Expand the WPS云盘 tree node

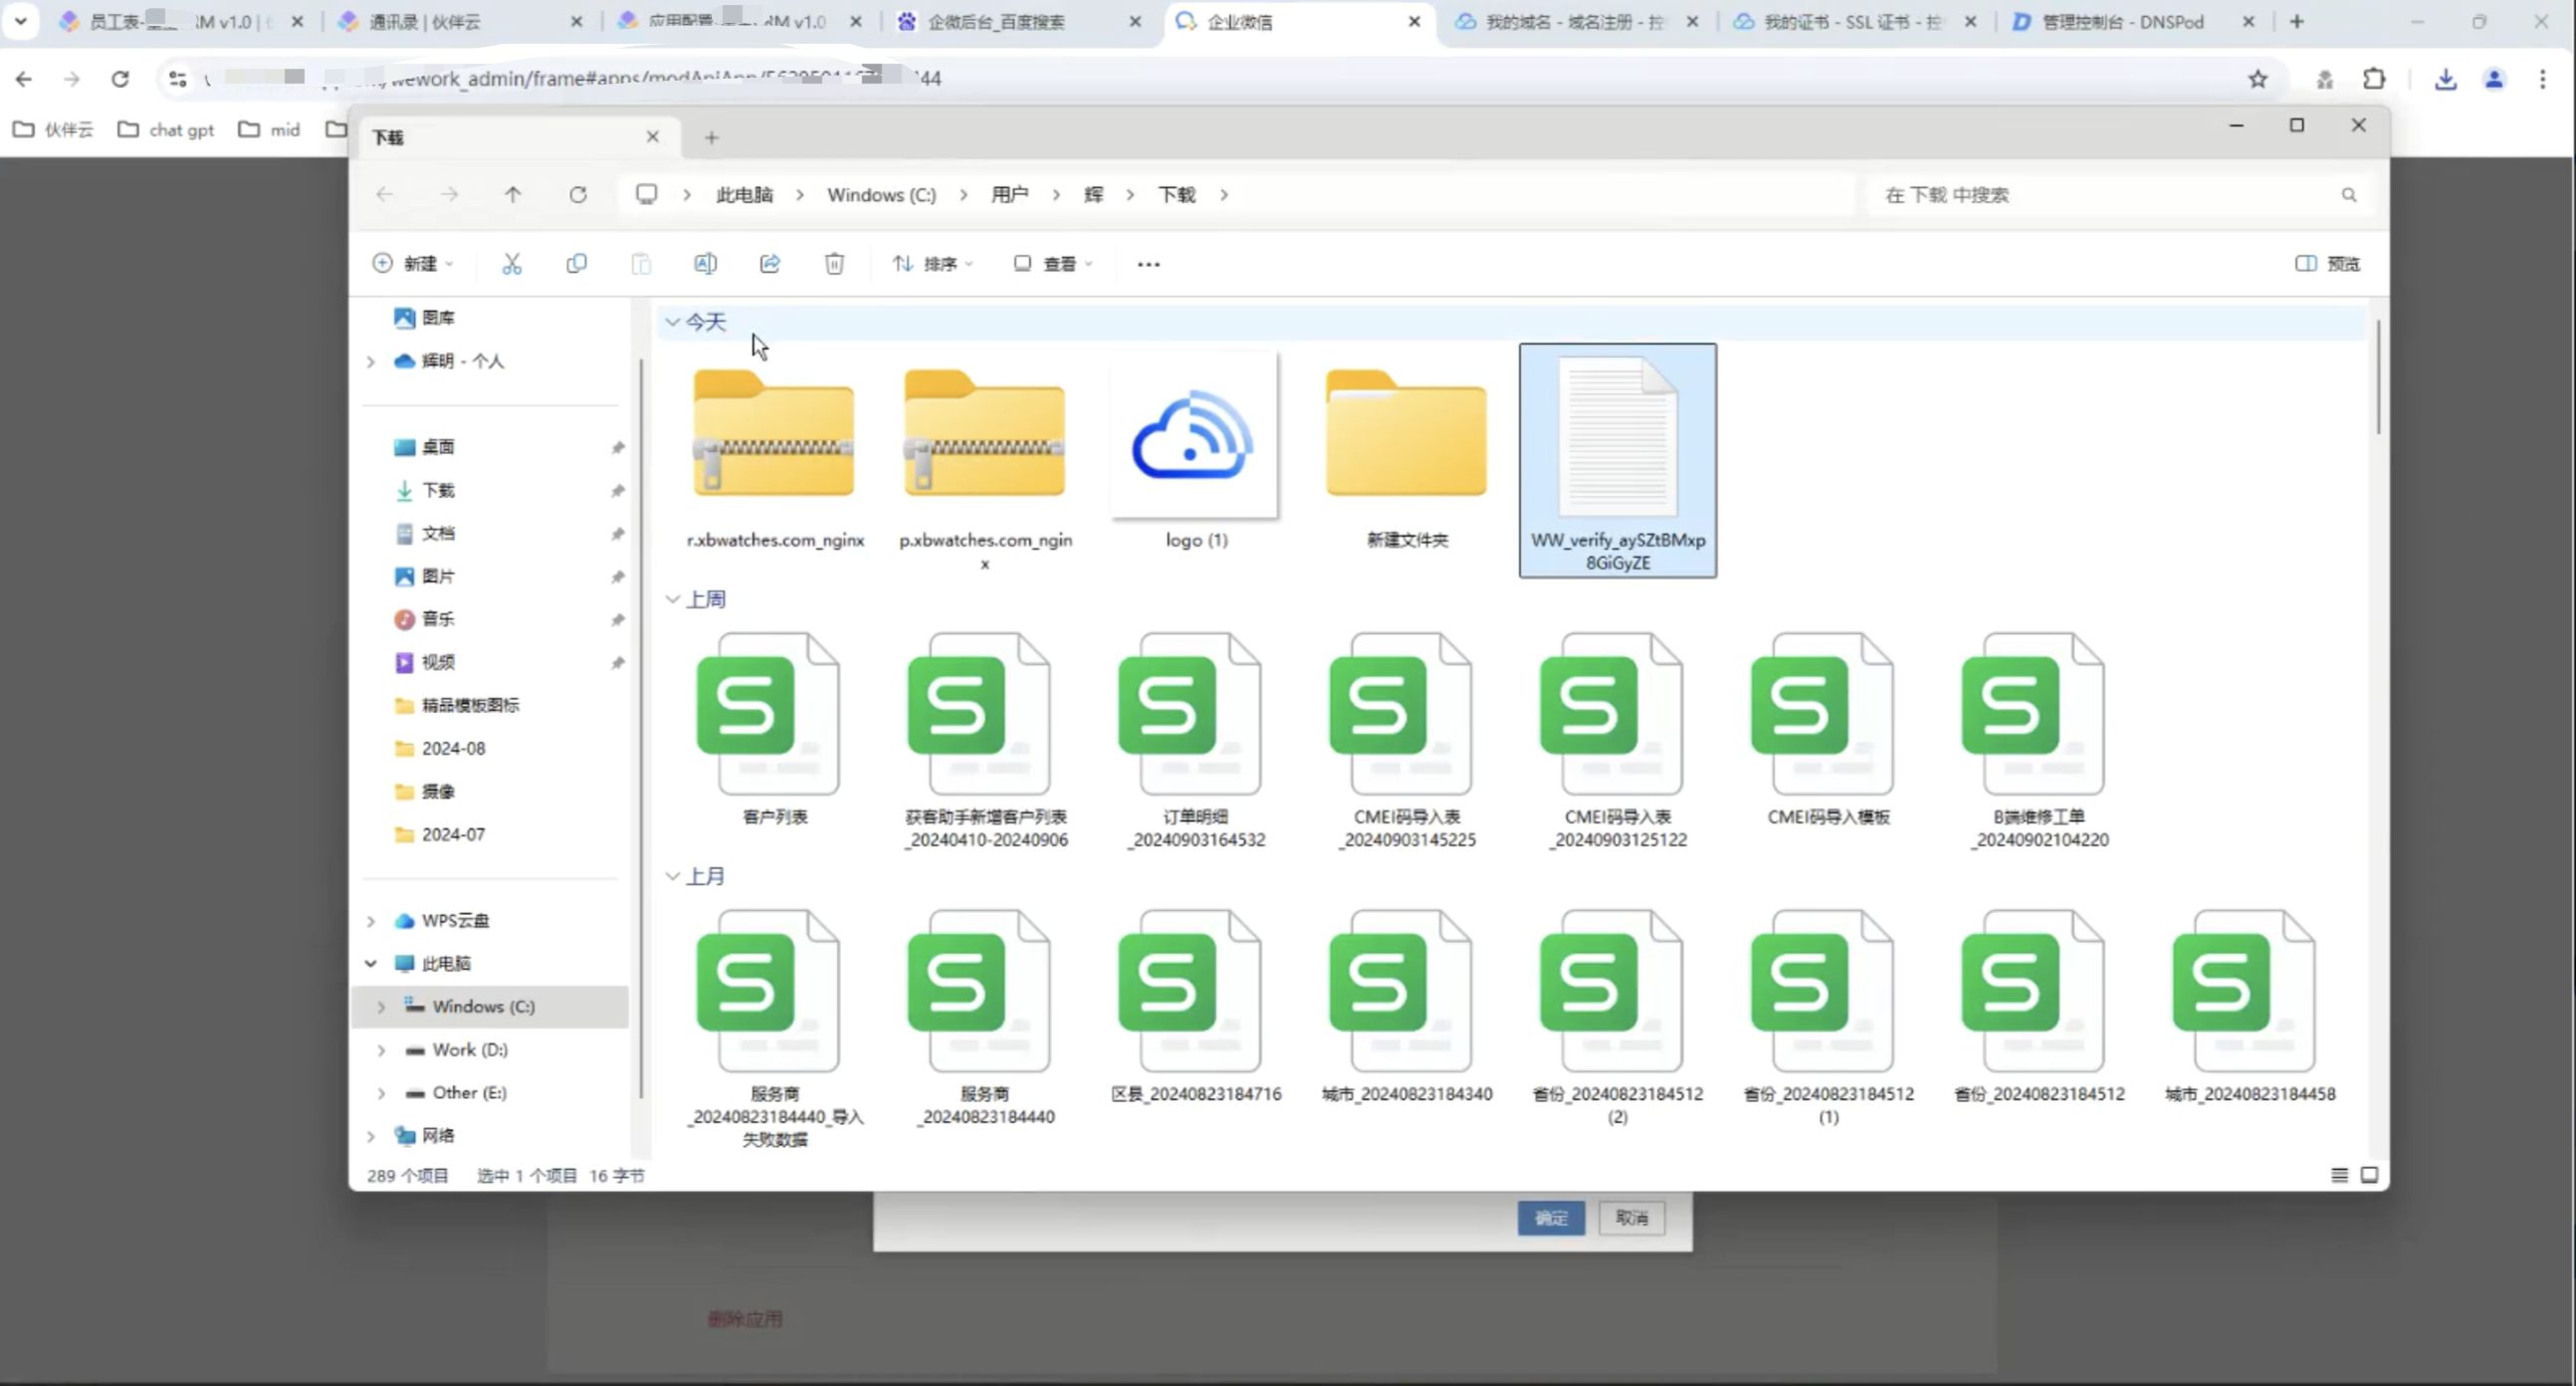pyautogui.click(x=371, y=921)
